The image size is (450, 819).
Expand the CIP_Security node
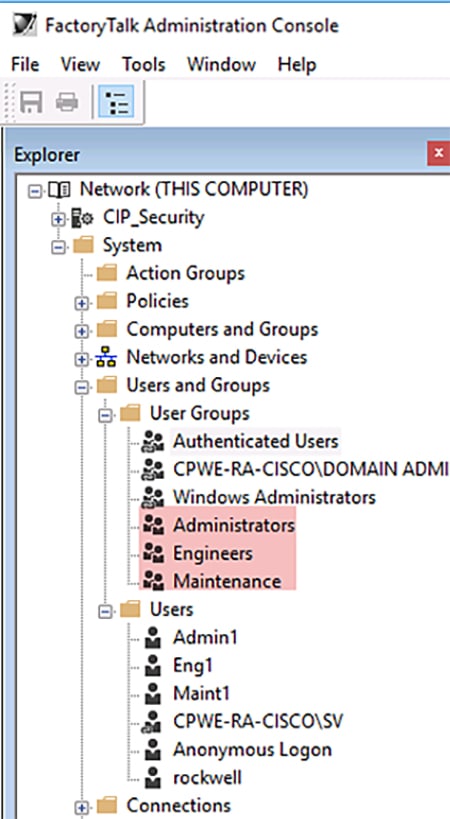coord(58,219)
